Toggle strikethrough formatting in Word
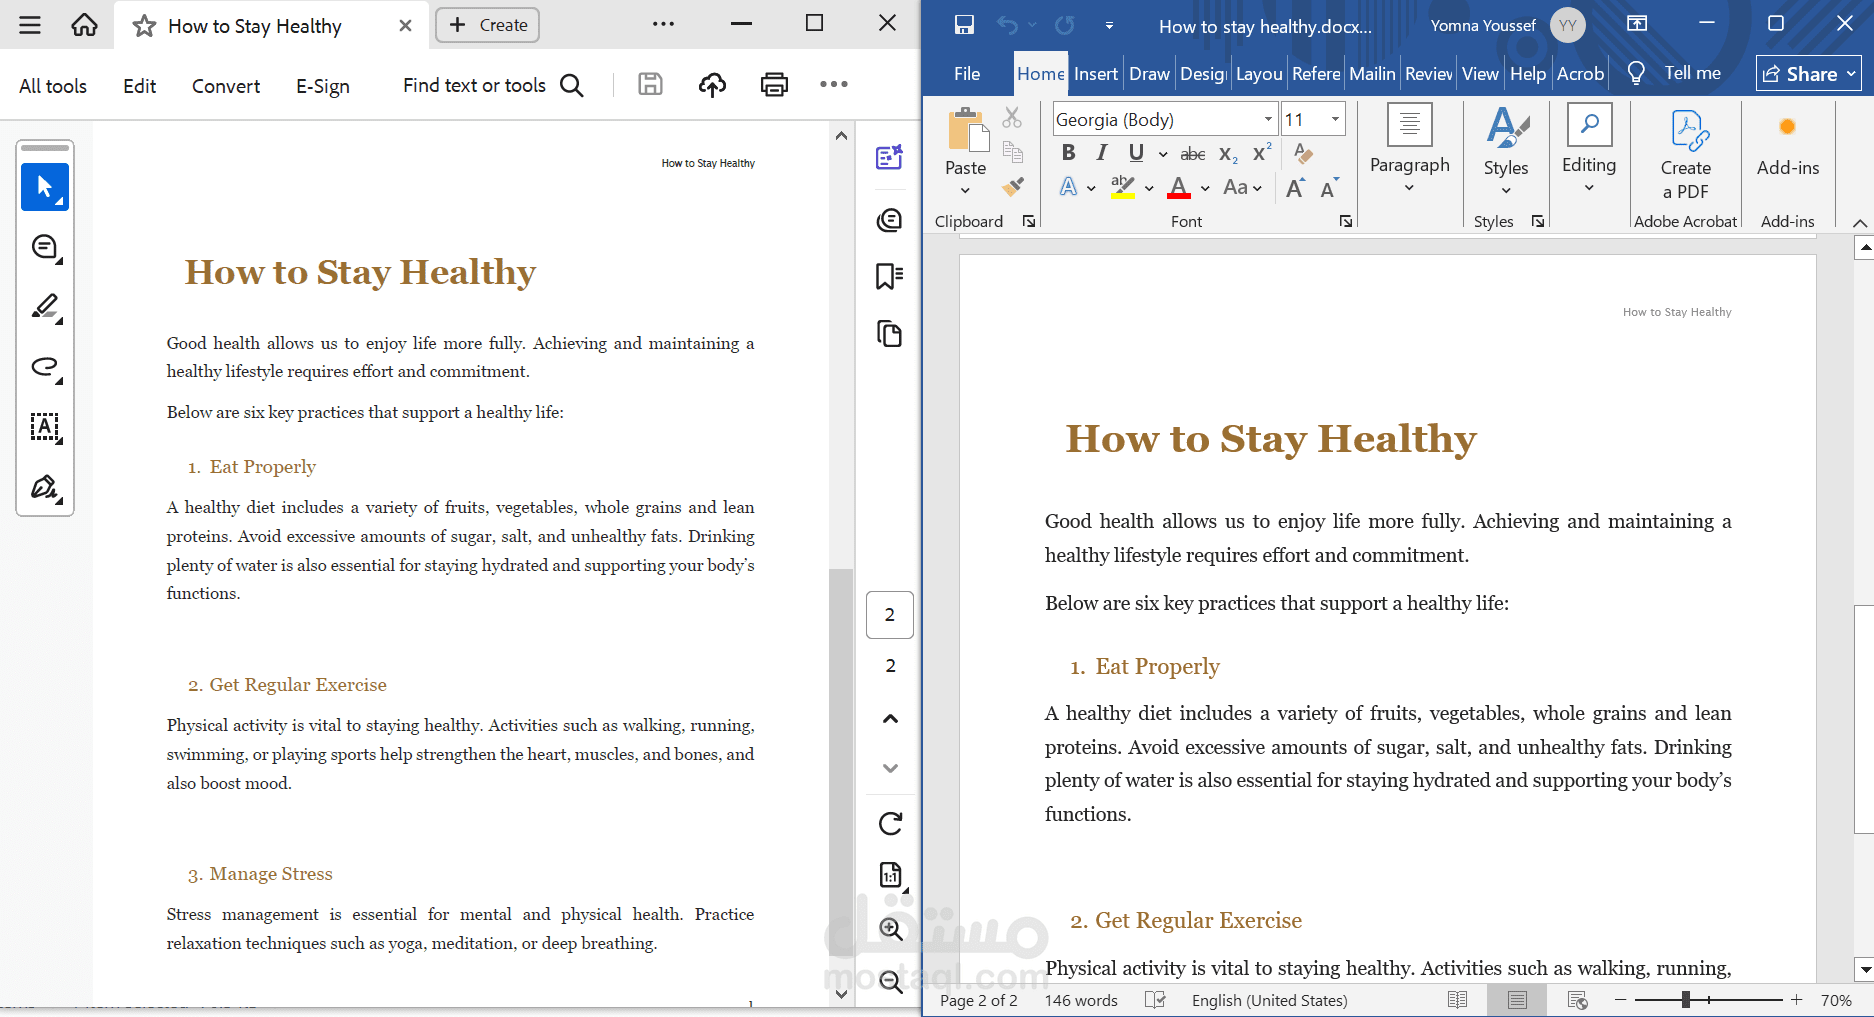 click(1192, 154)
